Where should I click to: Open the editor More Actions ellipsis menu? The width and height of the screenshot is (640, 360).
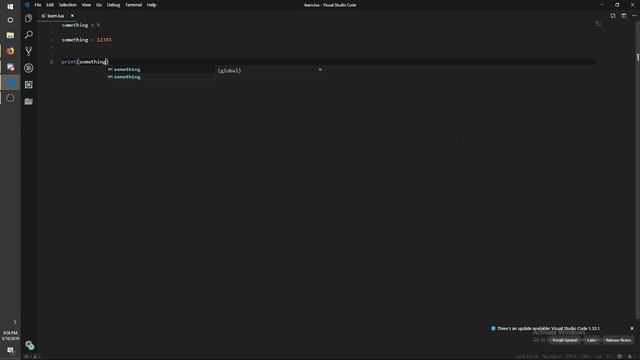click(634, 16)
